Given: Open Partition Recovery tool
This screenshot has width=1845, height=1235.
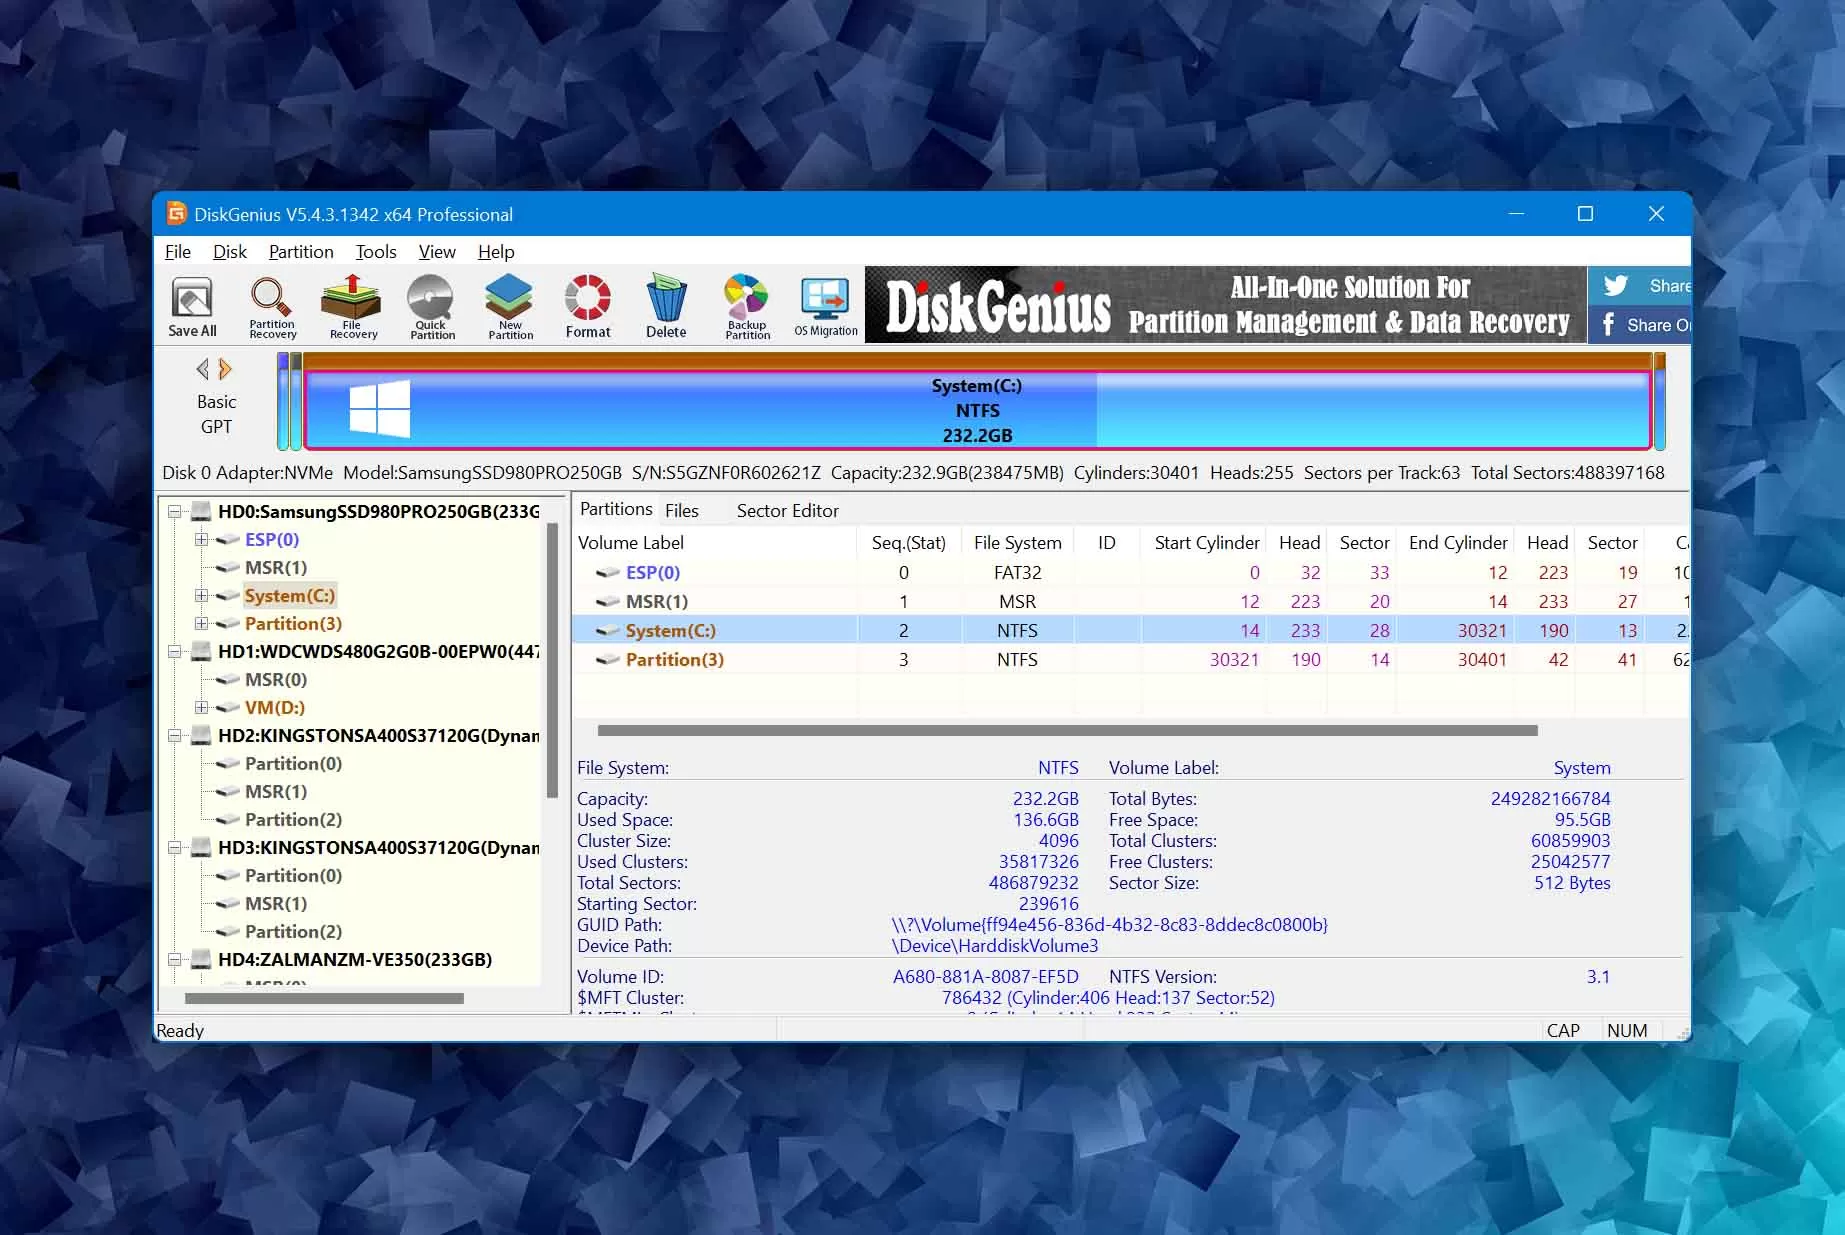Looking at the screenshot, I should pyautogui.click(x=272, y=307).
